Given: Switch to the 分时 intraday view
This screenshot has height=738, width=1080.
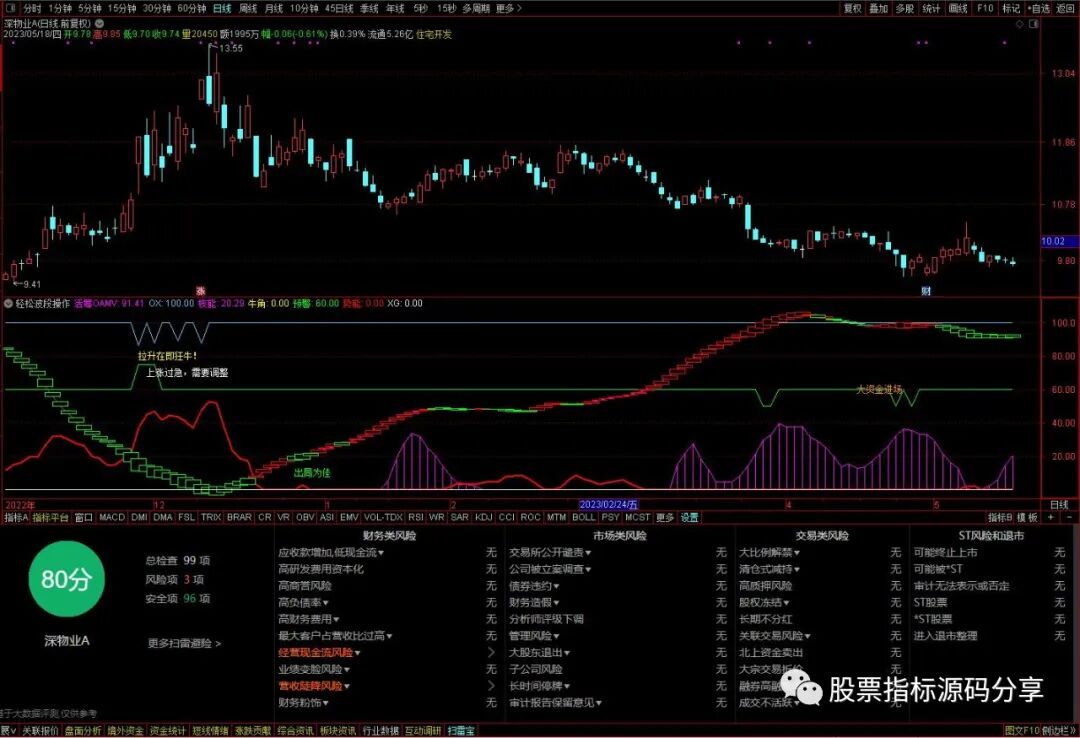Looking at the screenshot, I should pos(32,8).
